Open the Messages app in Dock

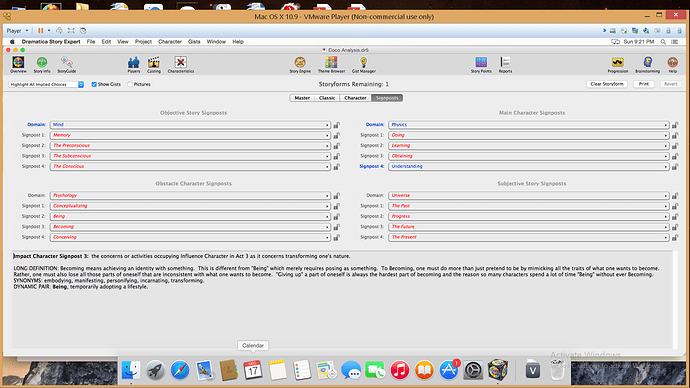[351, 370]
